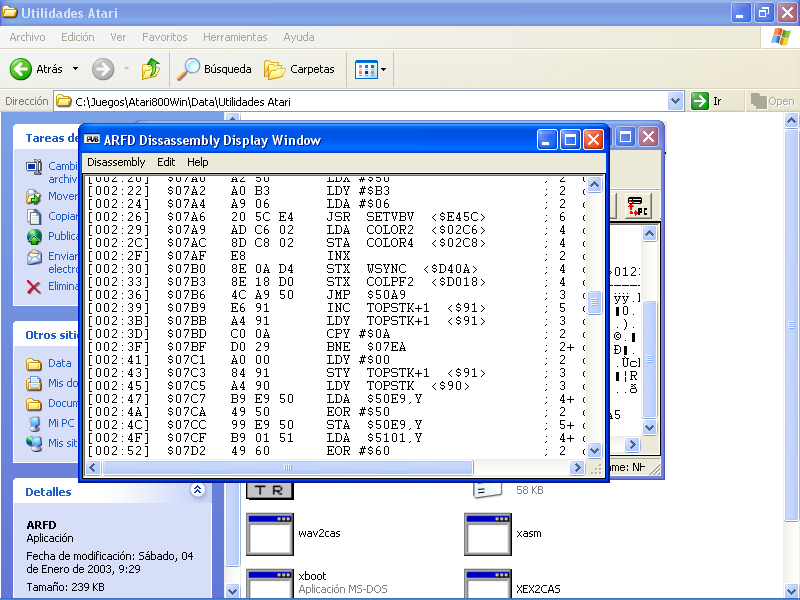Open the Help menu in ARFD window
Screen dimensions: 800x600
pyautogui.click(x=197, y=162)
